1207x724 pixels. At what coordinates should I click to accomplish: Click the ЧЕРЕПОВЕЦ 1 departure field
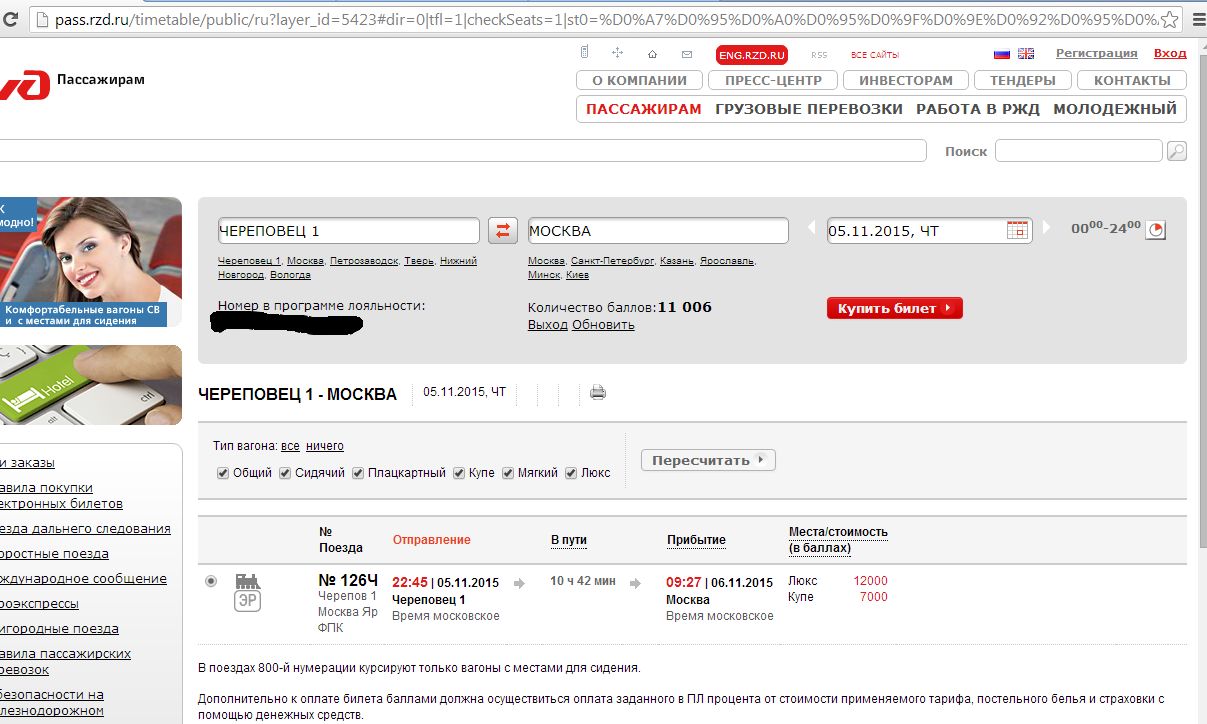[x=348, y=231]
